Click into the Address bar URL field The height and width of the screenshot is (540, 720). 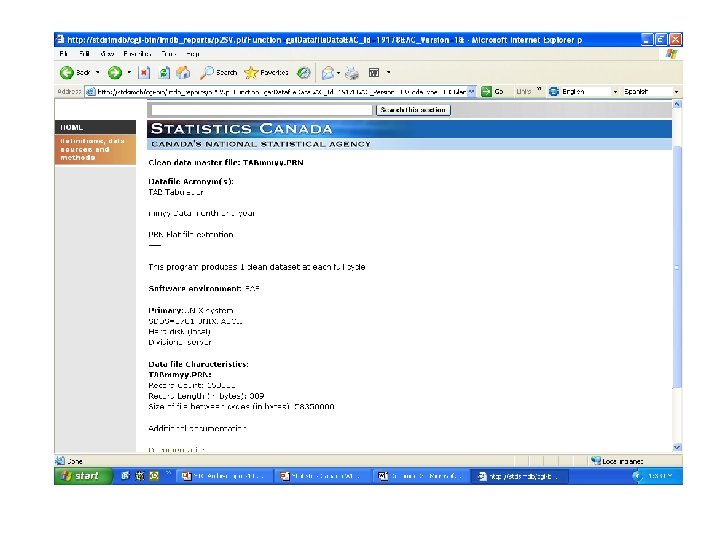[281, 91]
